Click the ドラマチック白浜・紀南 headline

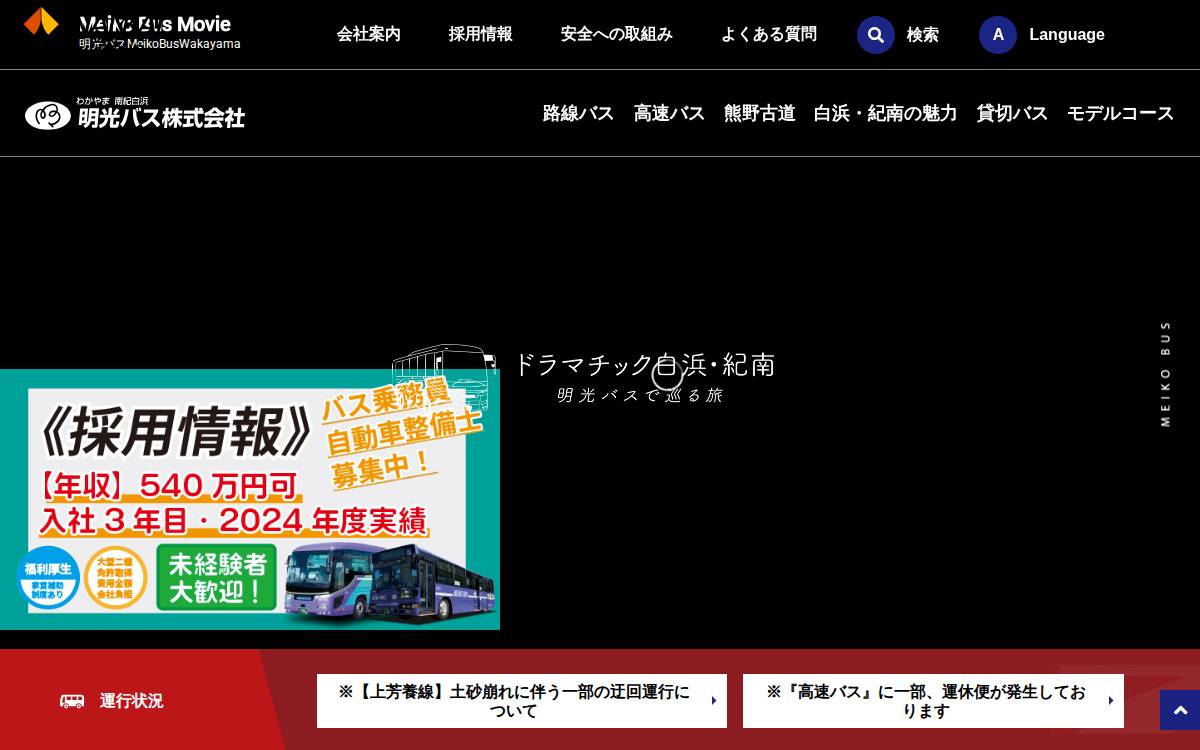point(644,364)
